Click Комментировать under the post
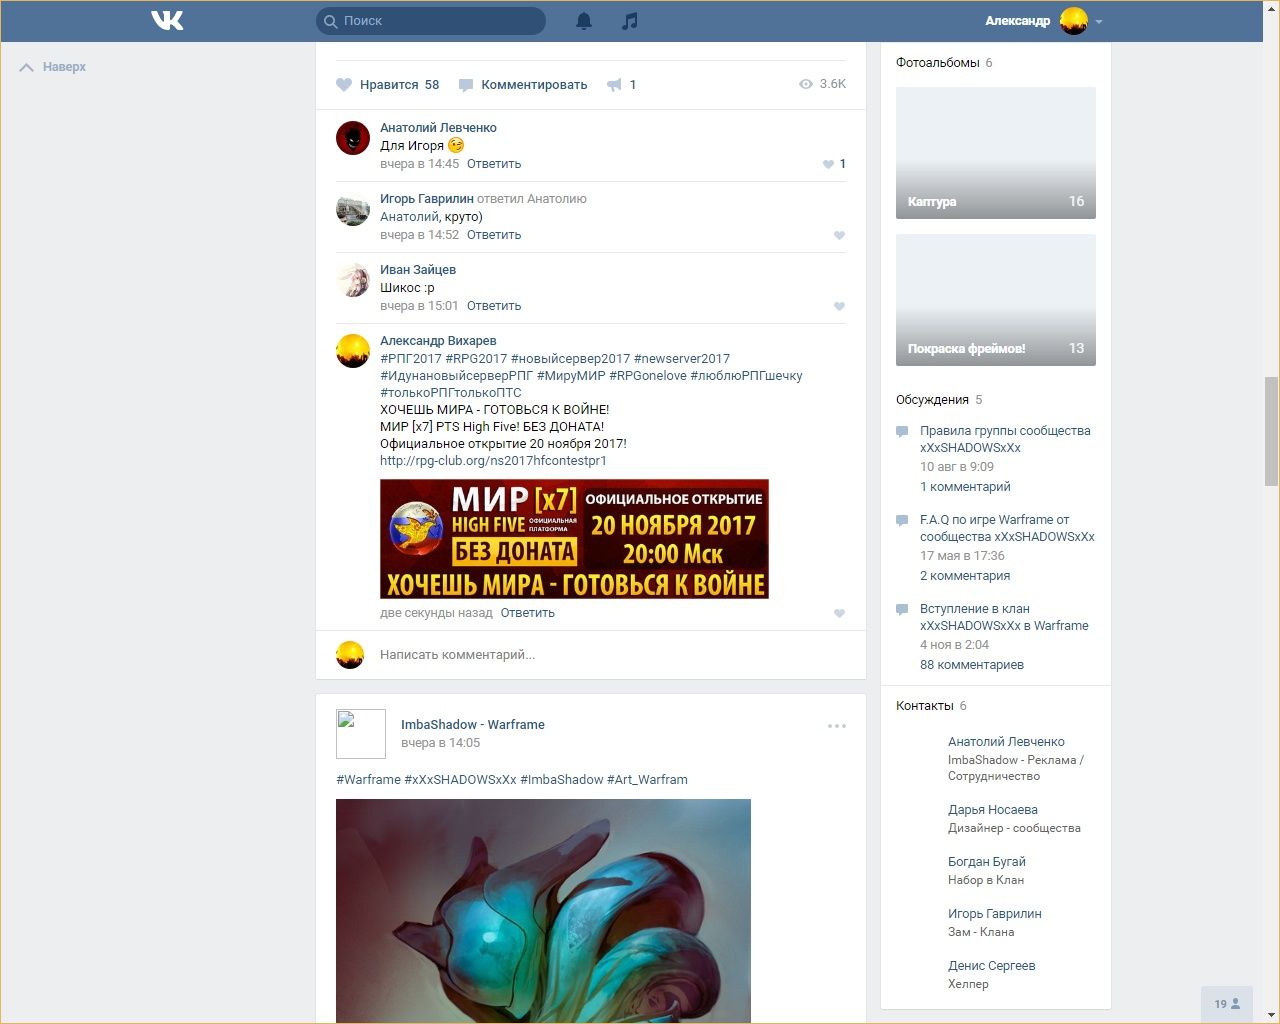 [x=523, y=85]
